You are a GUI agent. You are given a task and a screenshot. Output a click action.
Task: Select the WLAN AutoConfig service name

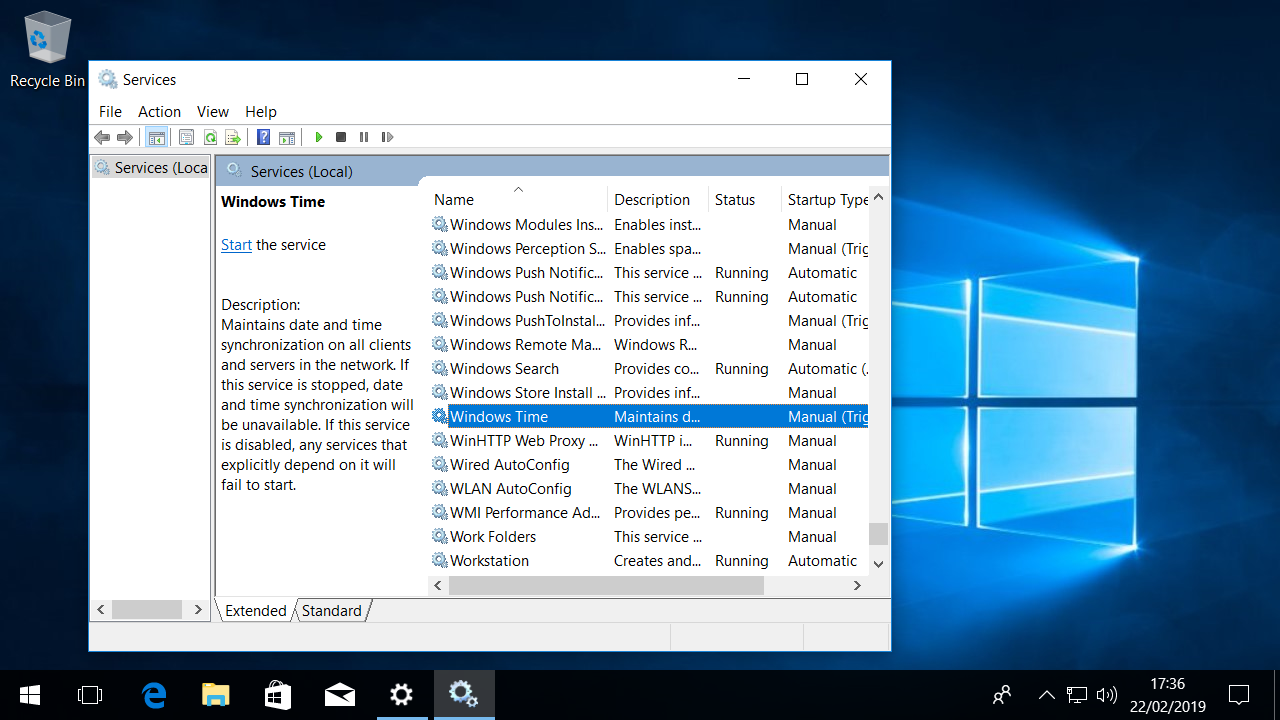pyautogui.click(x=511, y=489)
